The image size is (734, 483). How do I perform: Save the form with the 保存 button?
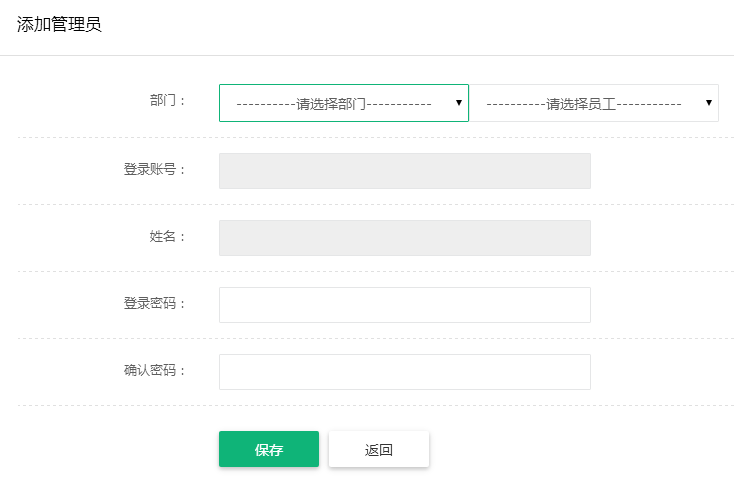tap(269, 449)
